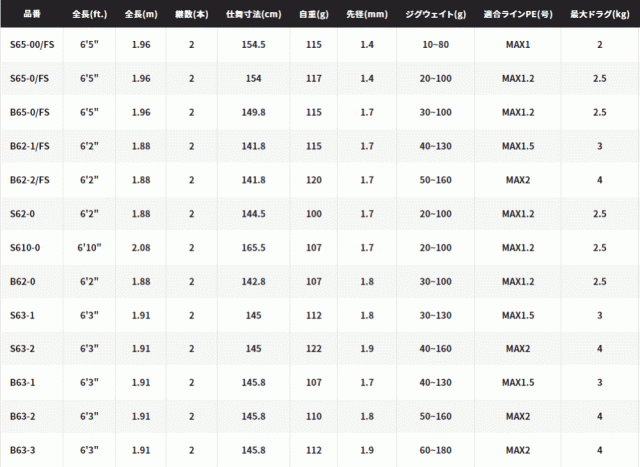640x467 pixels.
Task: Select the B65-0/FS row label
Action: tap(31, 113)
